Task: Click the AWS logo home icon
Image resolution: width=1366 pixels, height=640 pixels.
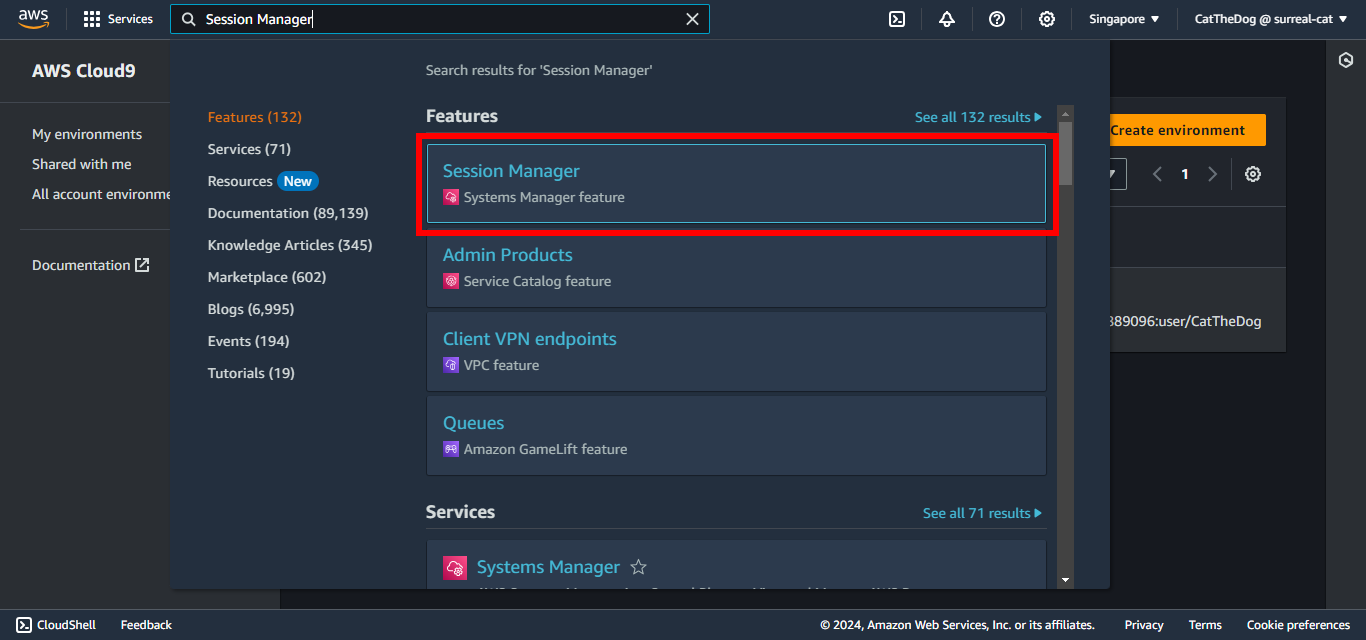Action: tap(33, 19)
